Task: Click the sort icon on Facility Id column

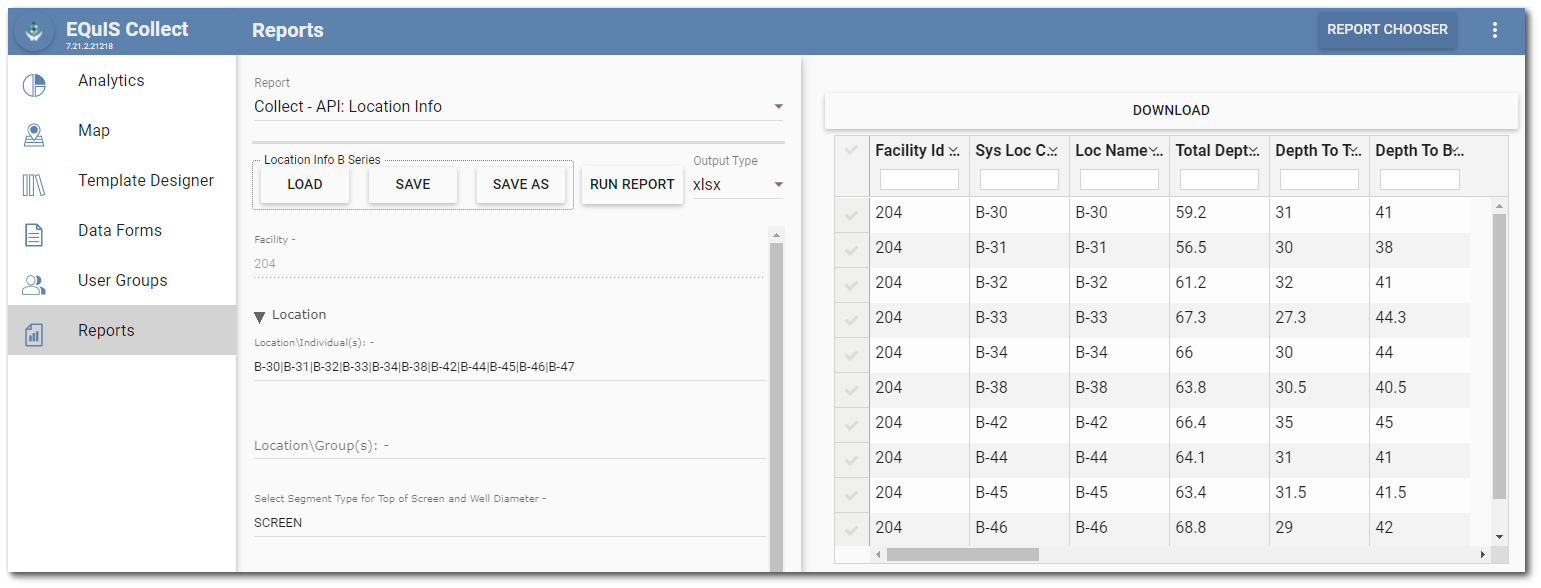Action: click(953, 149)
